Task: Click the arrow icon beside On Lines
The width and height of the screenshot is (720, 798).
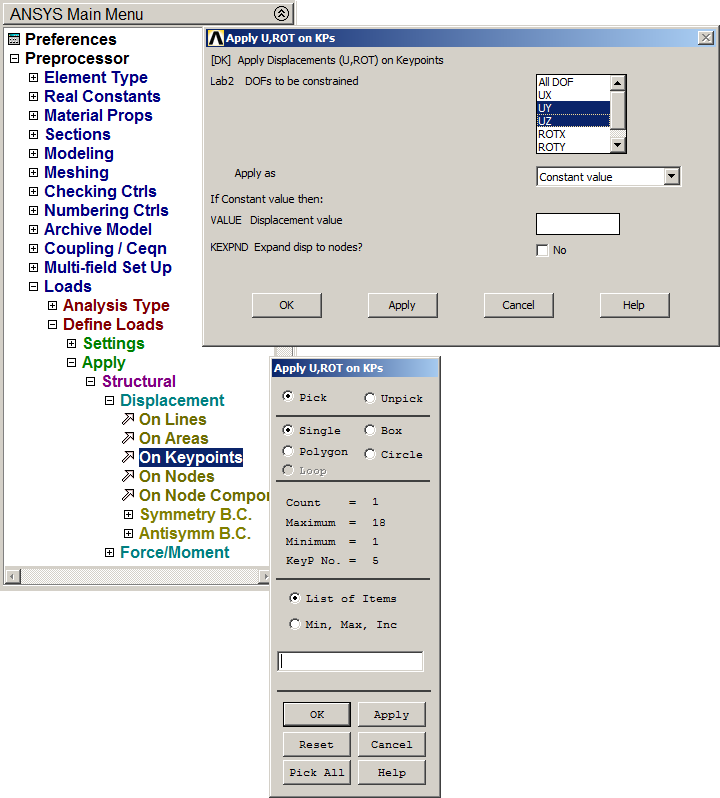Action: (127, 420)
